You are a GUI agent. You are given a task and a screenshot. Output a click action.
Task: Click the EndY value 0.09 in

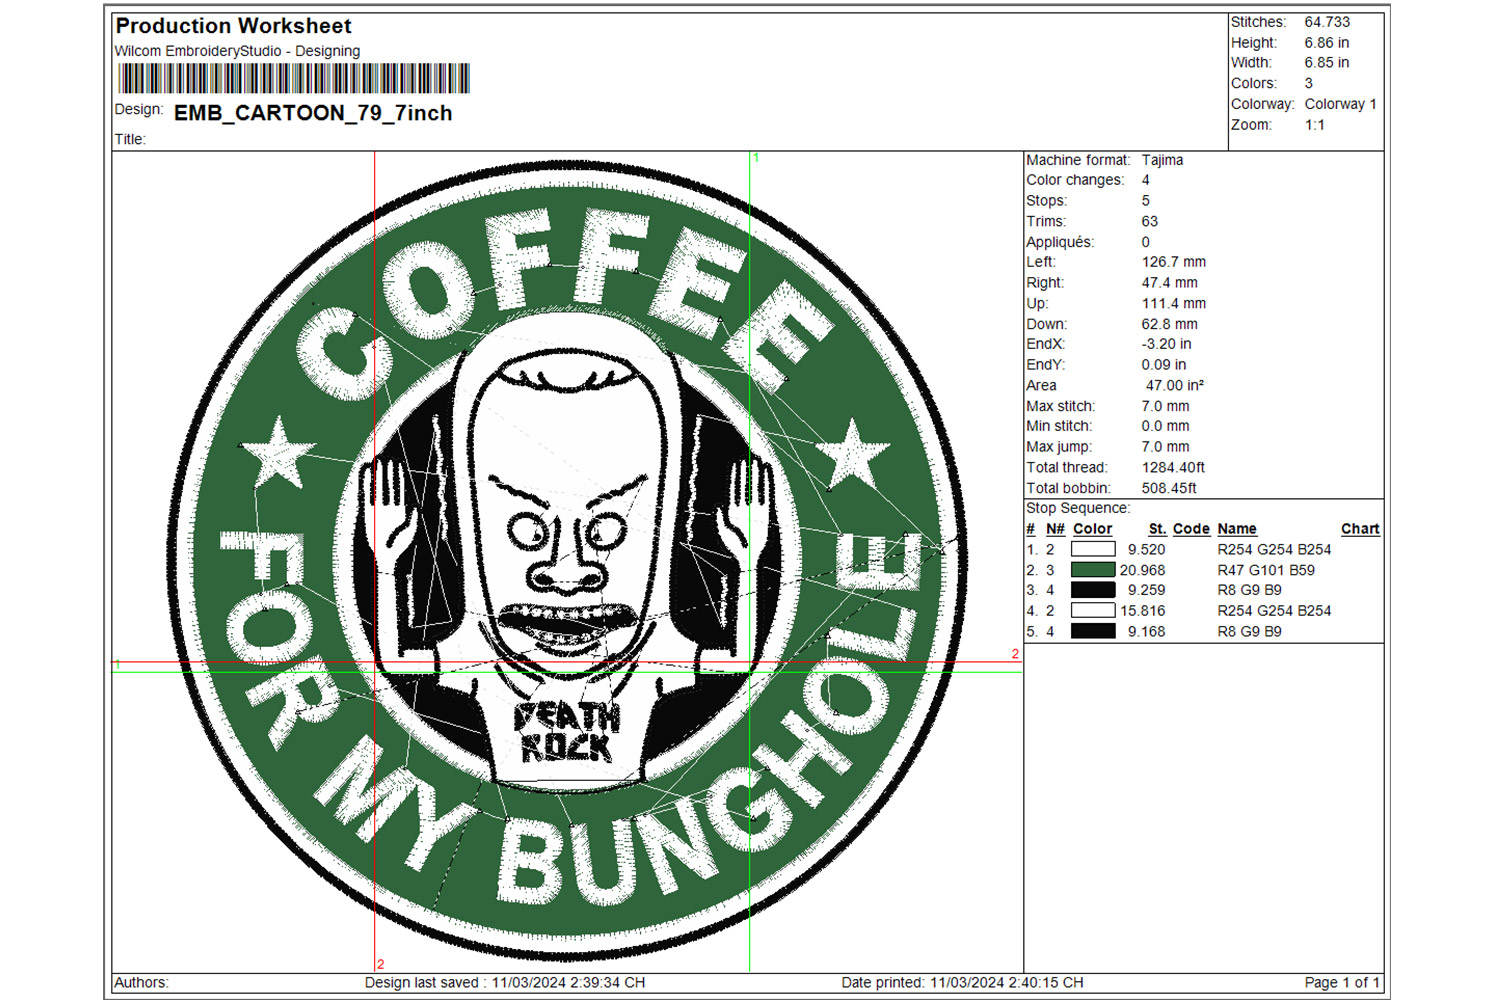(1164, 365)
